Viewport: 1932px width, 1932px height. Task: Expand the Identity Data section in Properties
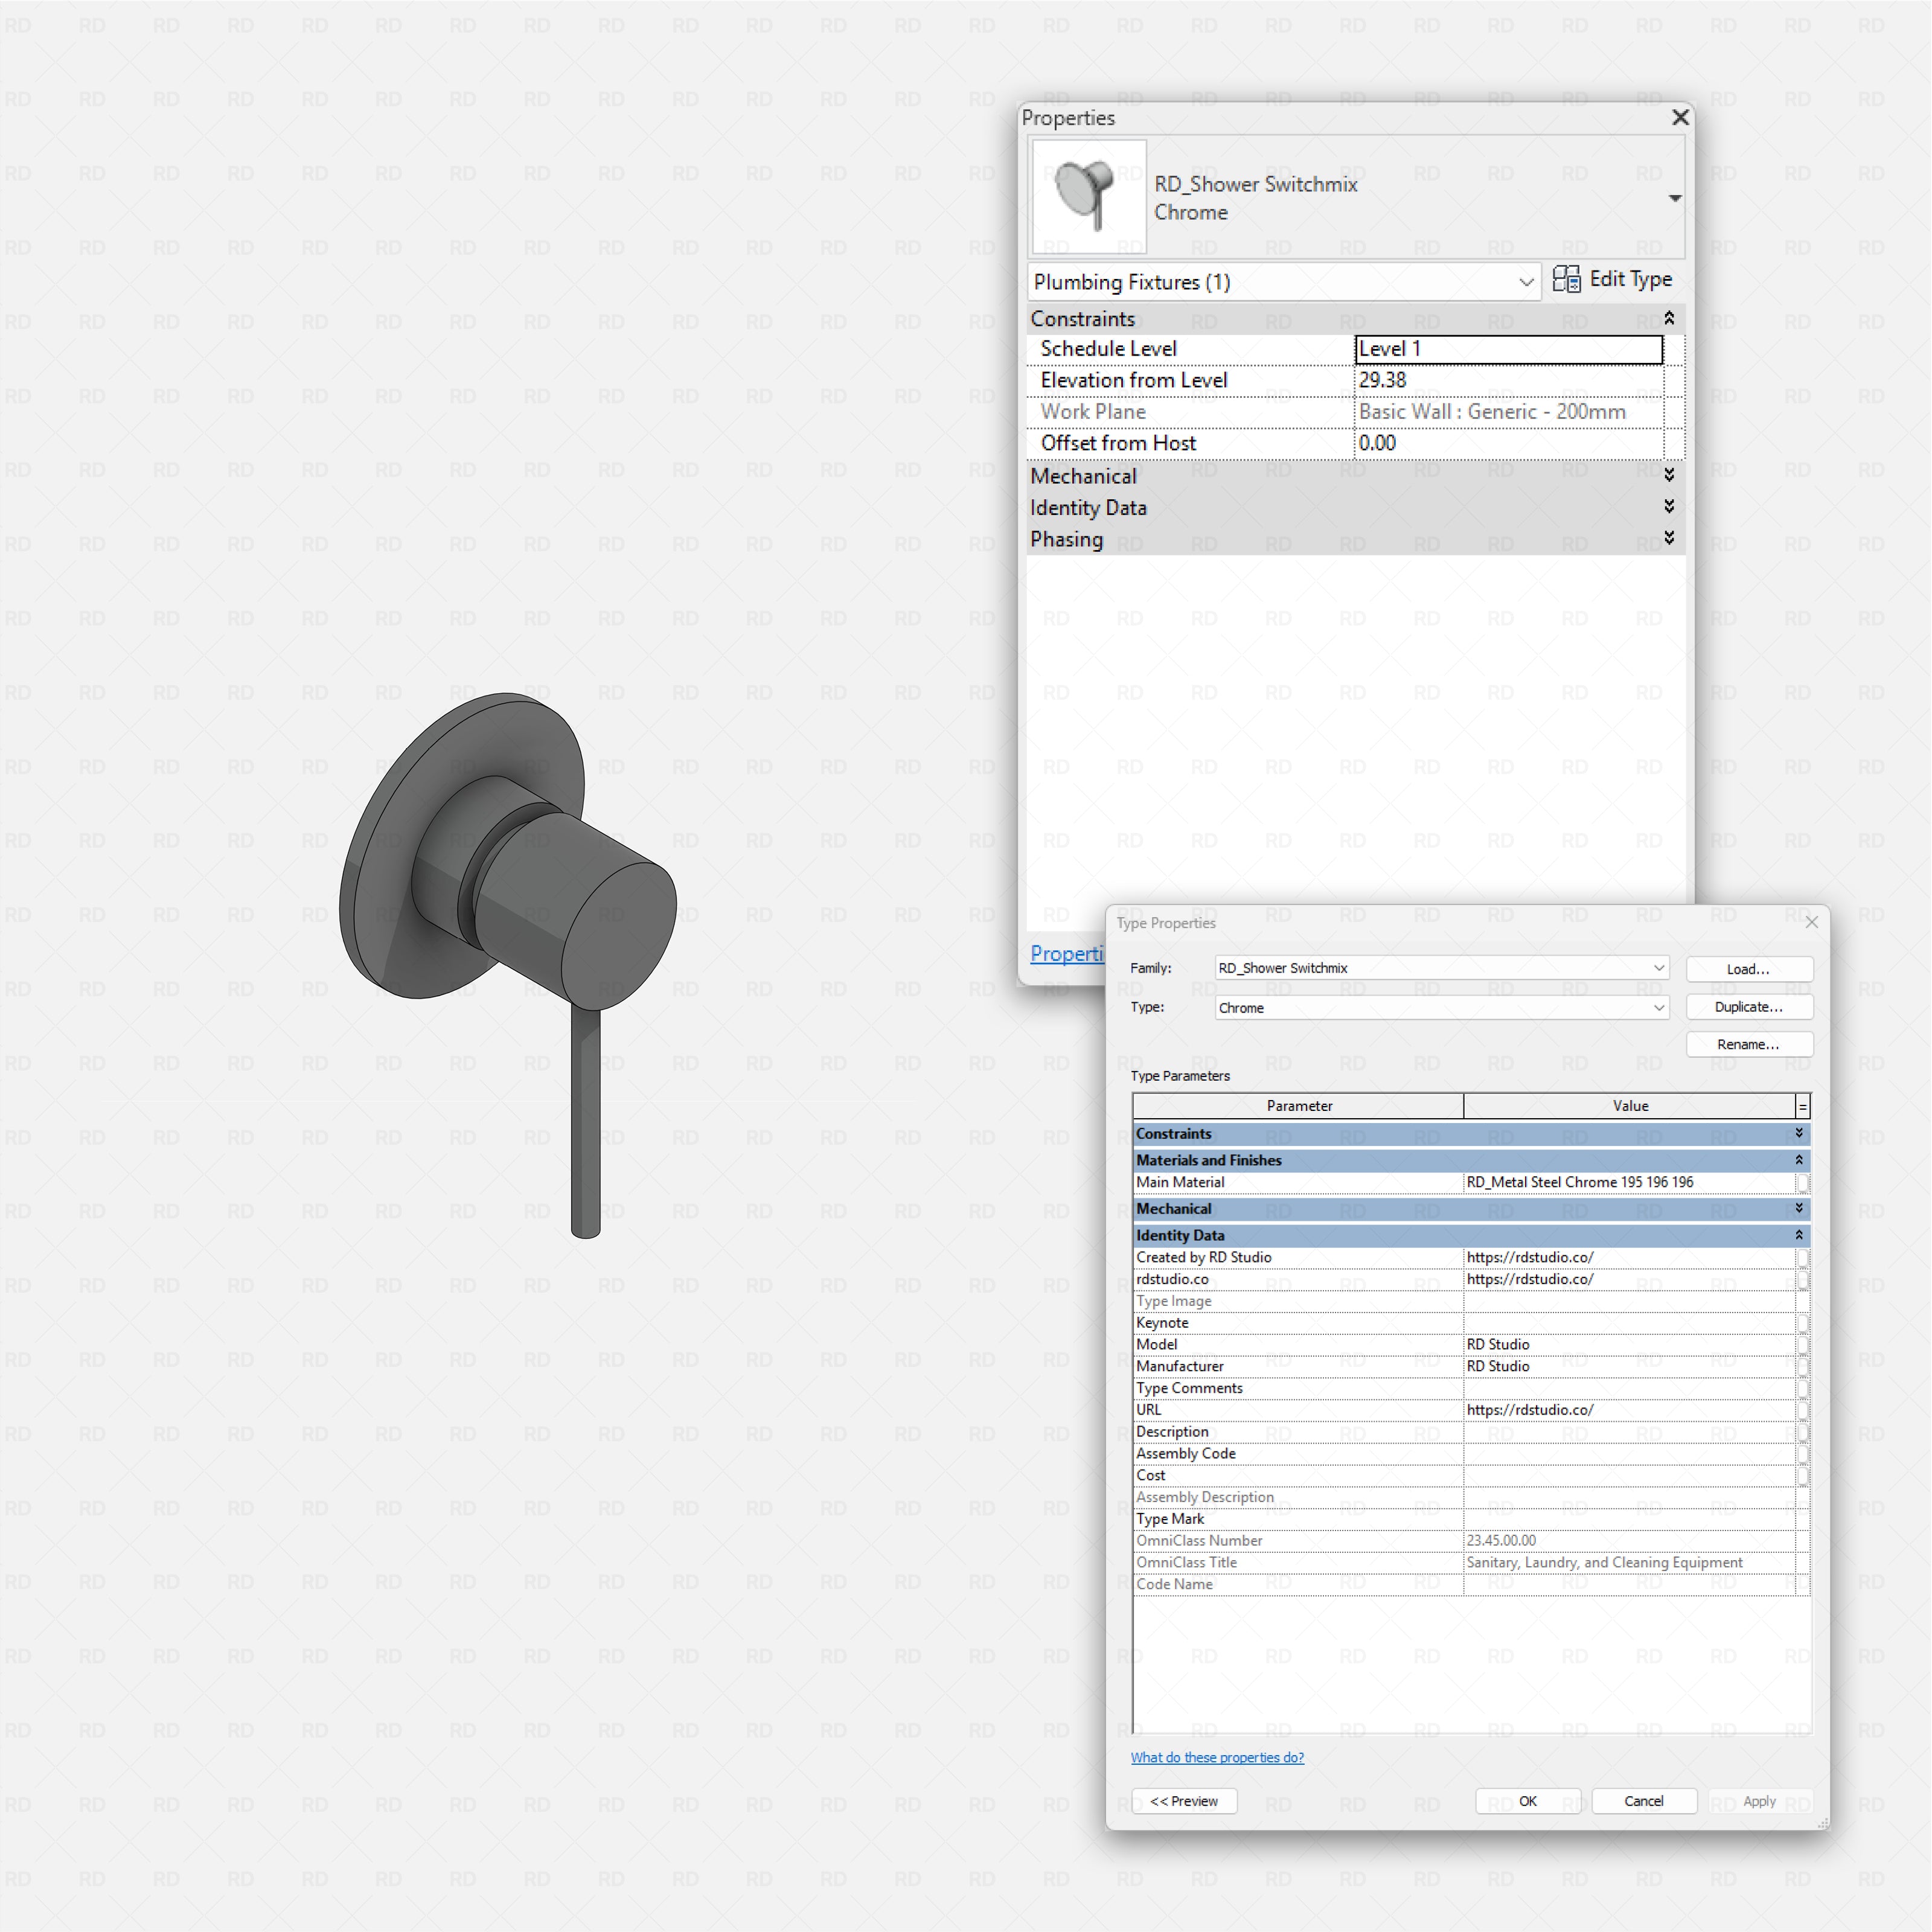pyautogui.click(x=1669, y=507)
